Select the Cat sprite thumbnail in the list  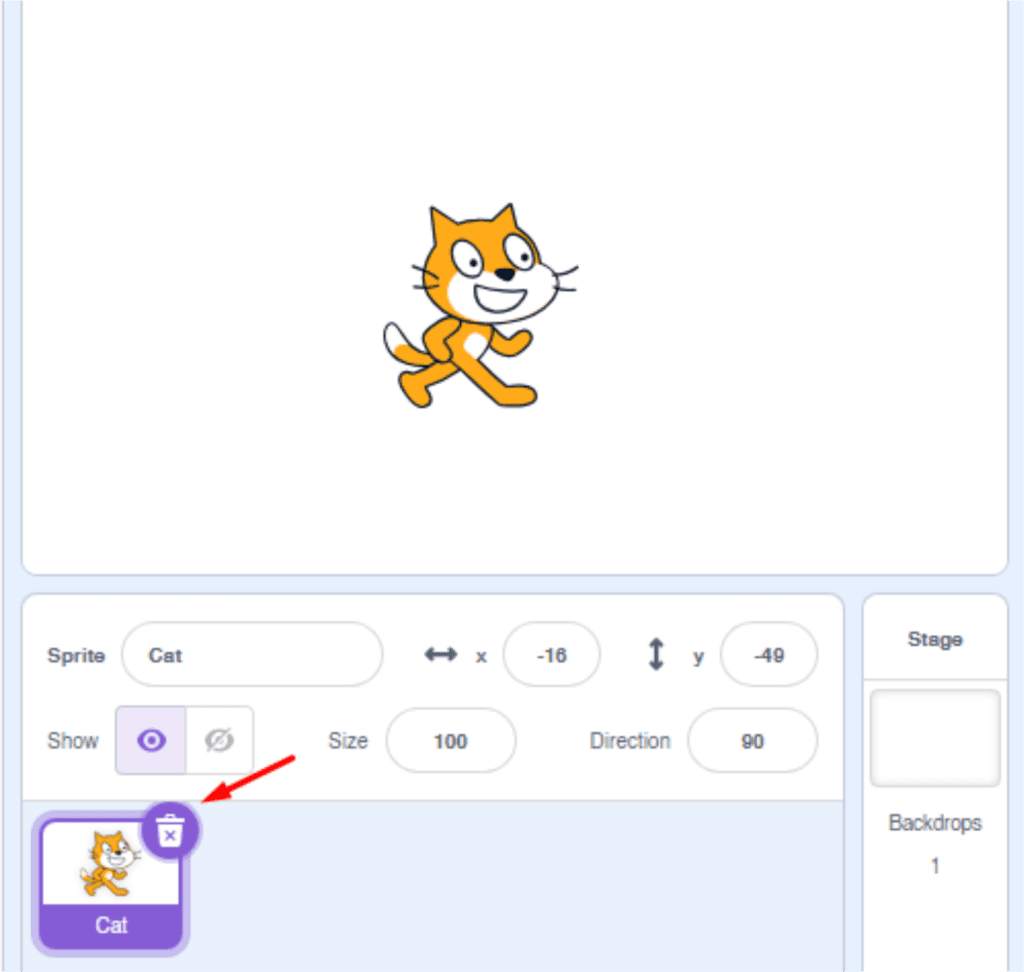pos(110,883)
